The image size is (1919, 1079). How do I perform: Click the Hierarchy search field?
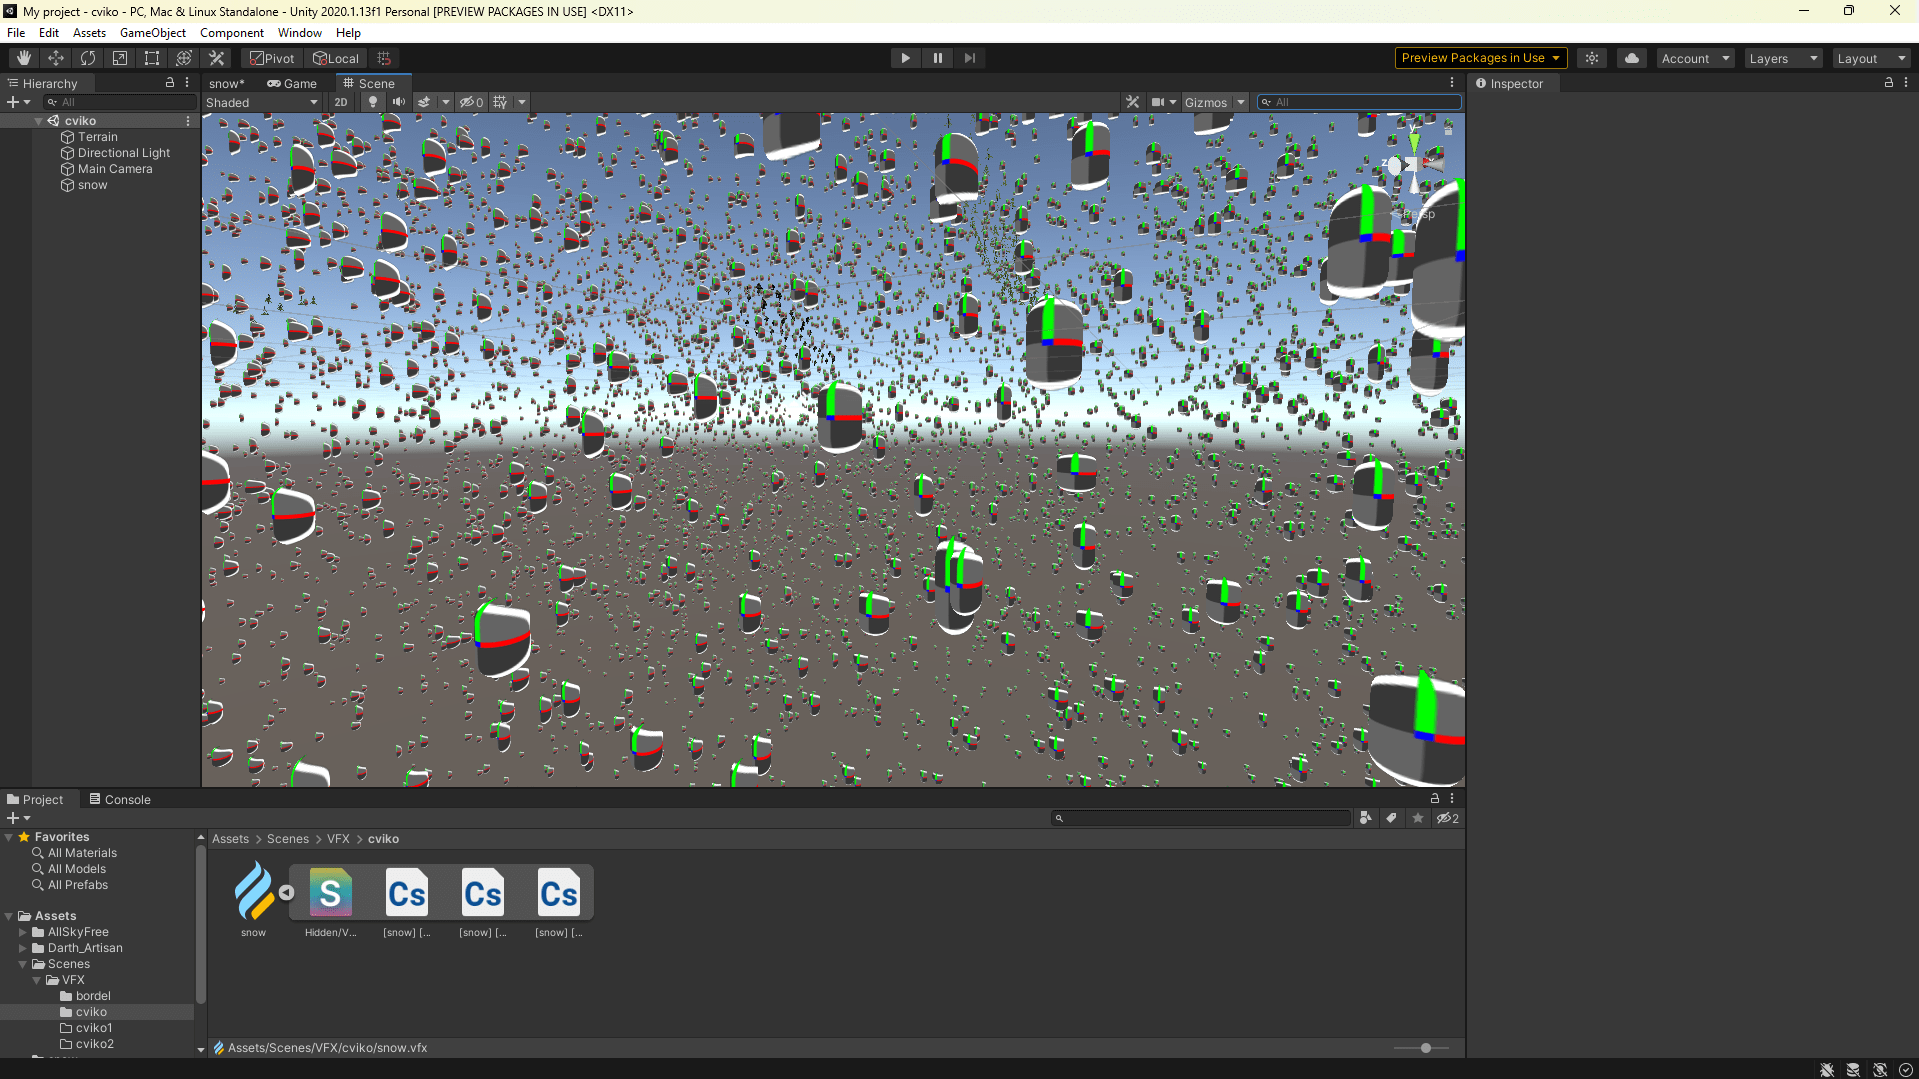coord(120,102)
